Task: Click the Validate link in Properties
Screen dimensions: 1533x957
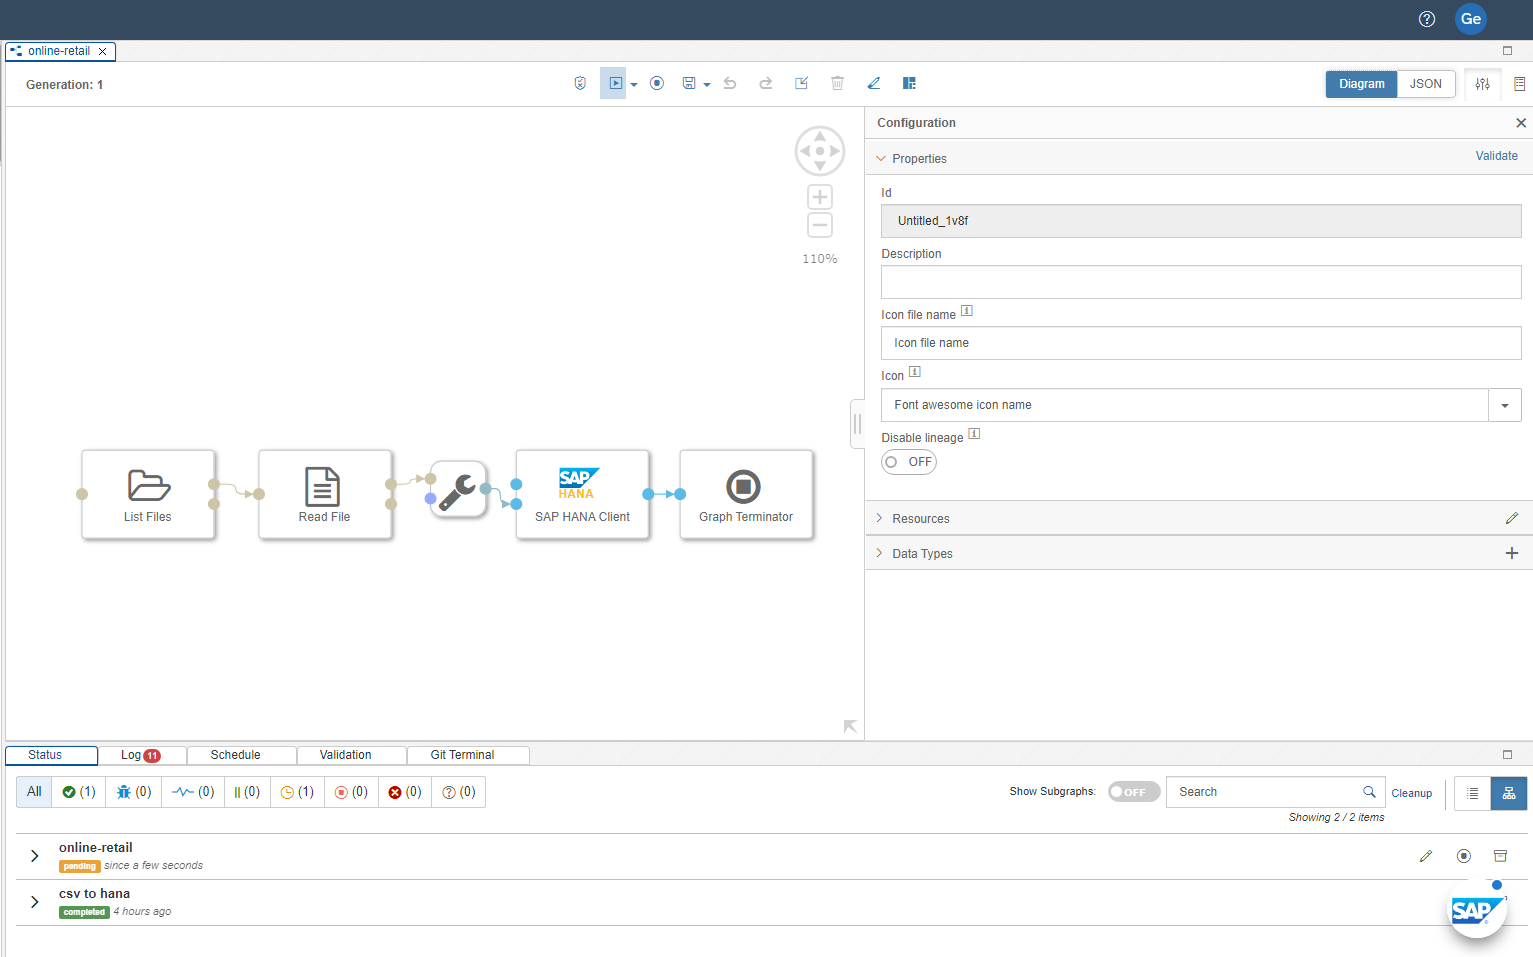Action: 1496,156
